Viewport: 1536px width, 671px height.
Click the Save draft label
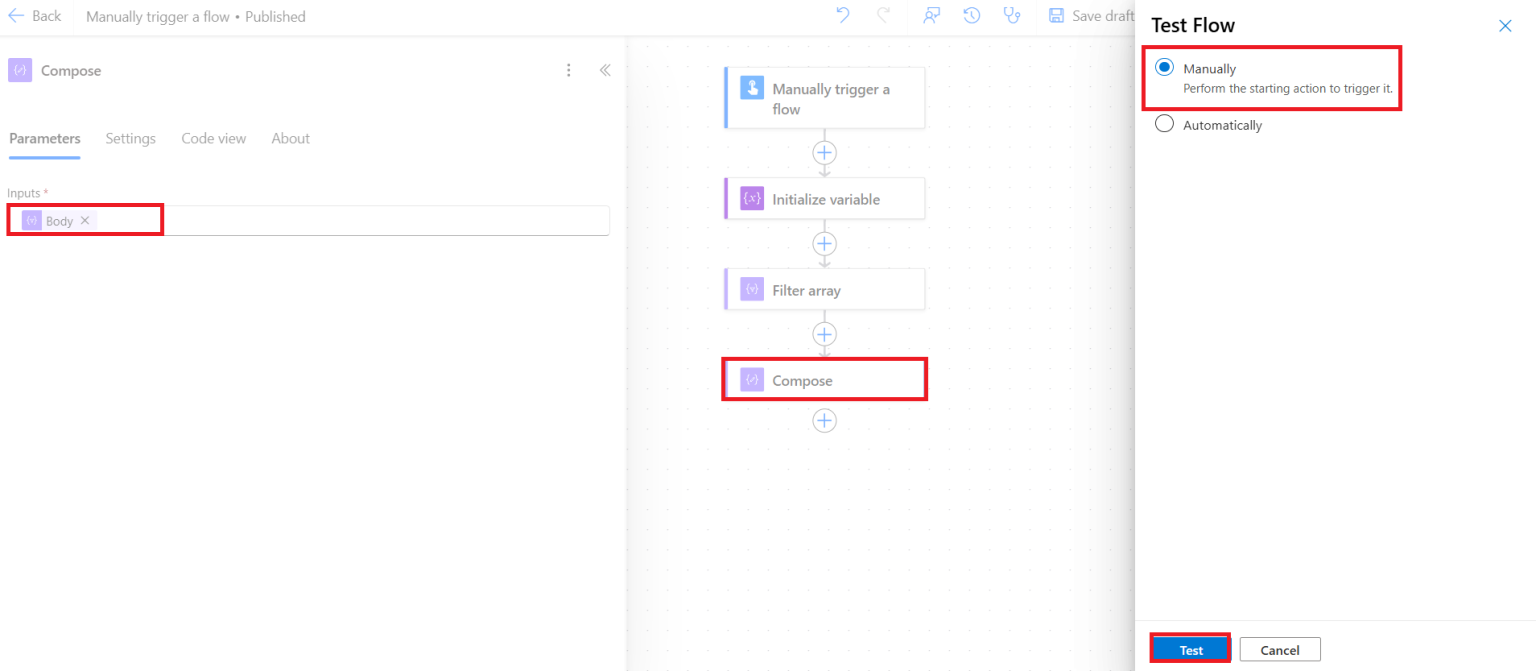pyautogui.click(x=1103, y=16)
